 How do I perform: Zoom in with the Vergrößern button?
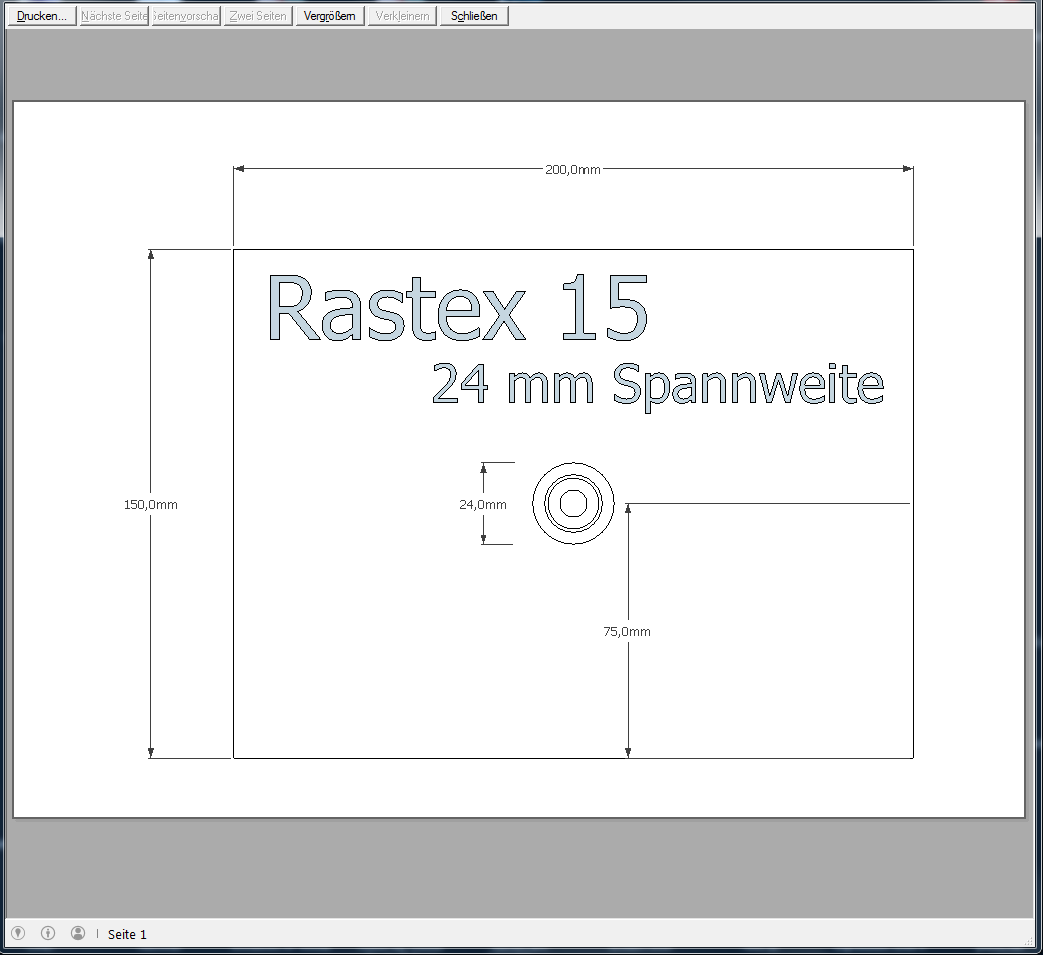(x=329, y=16)
